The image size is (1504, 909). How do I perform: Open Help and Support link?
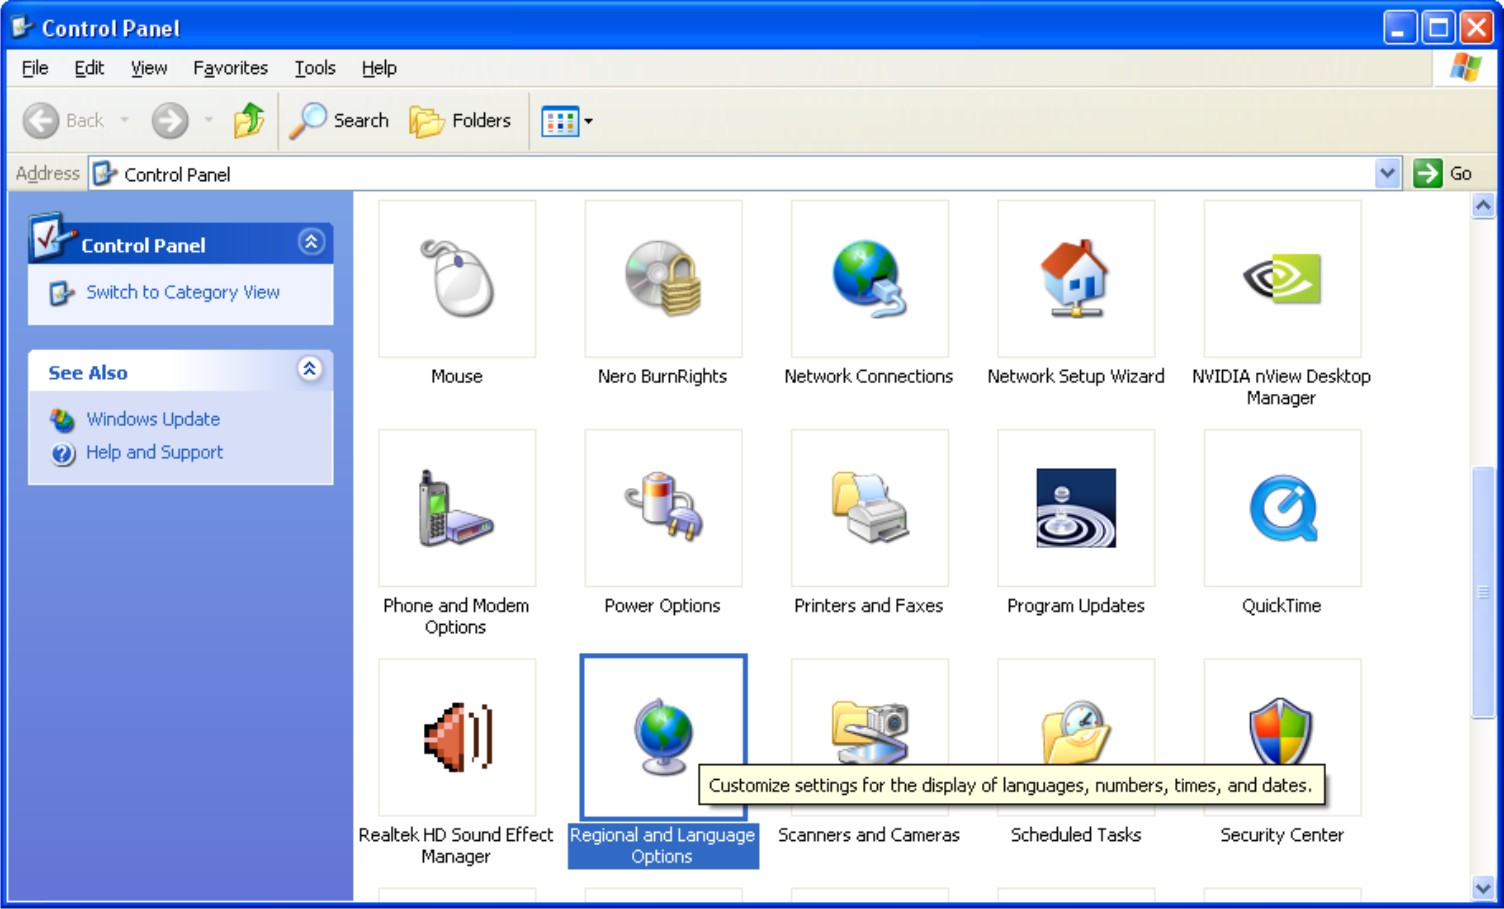(154, 452)
